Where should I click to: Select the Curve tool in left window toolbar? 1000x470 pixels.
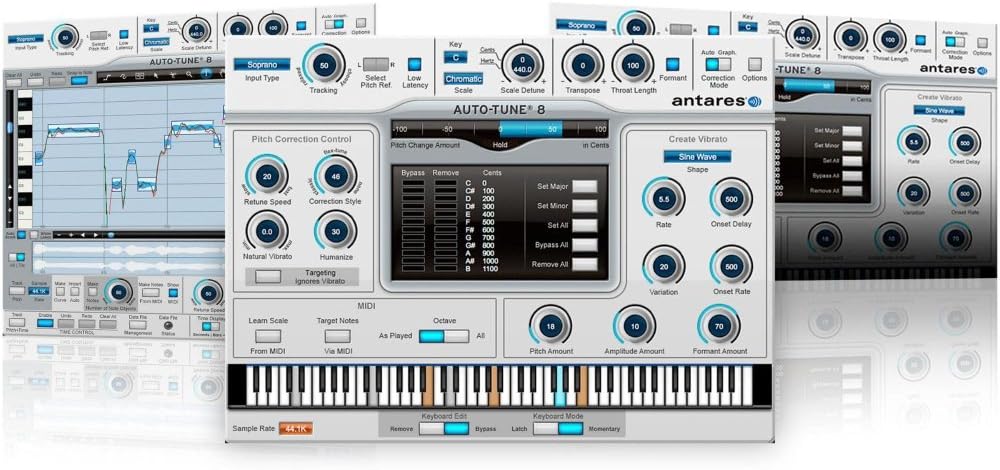[123, 76]
